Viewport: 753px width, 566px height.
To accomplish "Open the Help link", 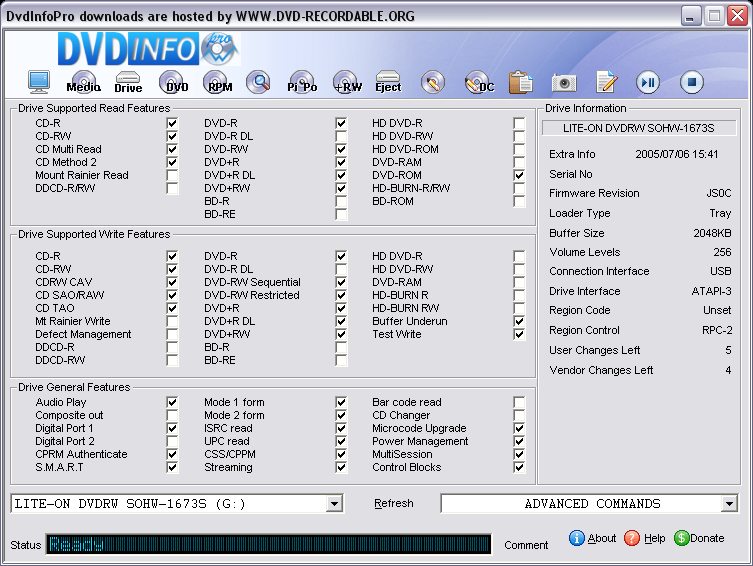I will point(655,538).
